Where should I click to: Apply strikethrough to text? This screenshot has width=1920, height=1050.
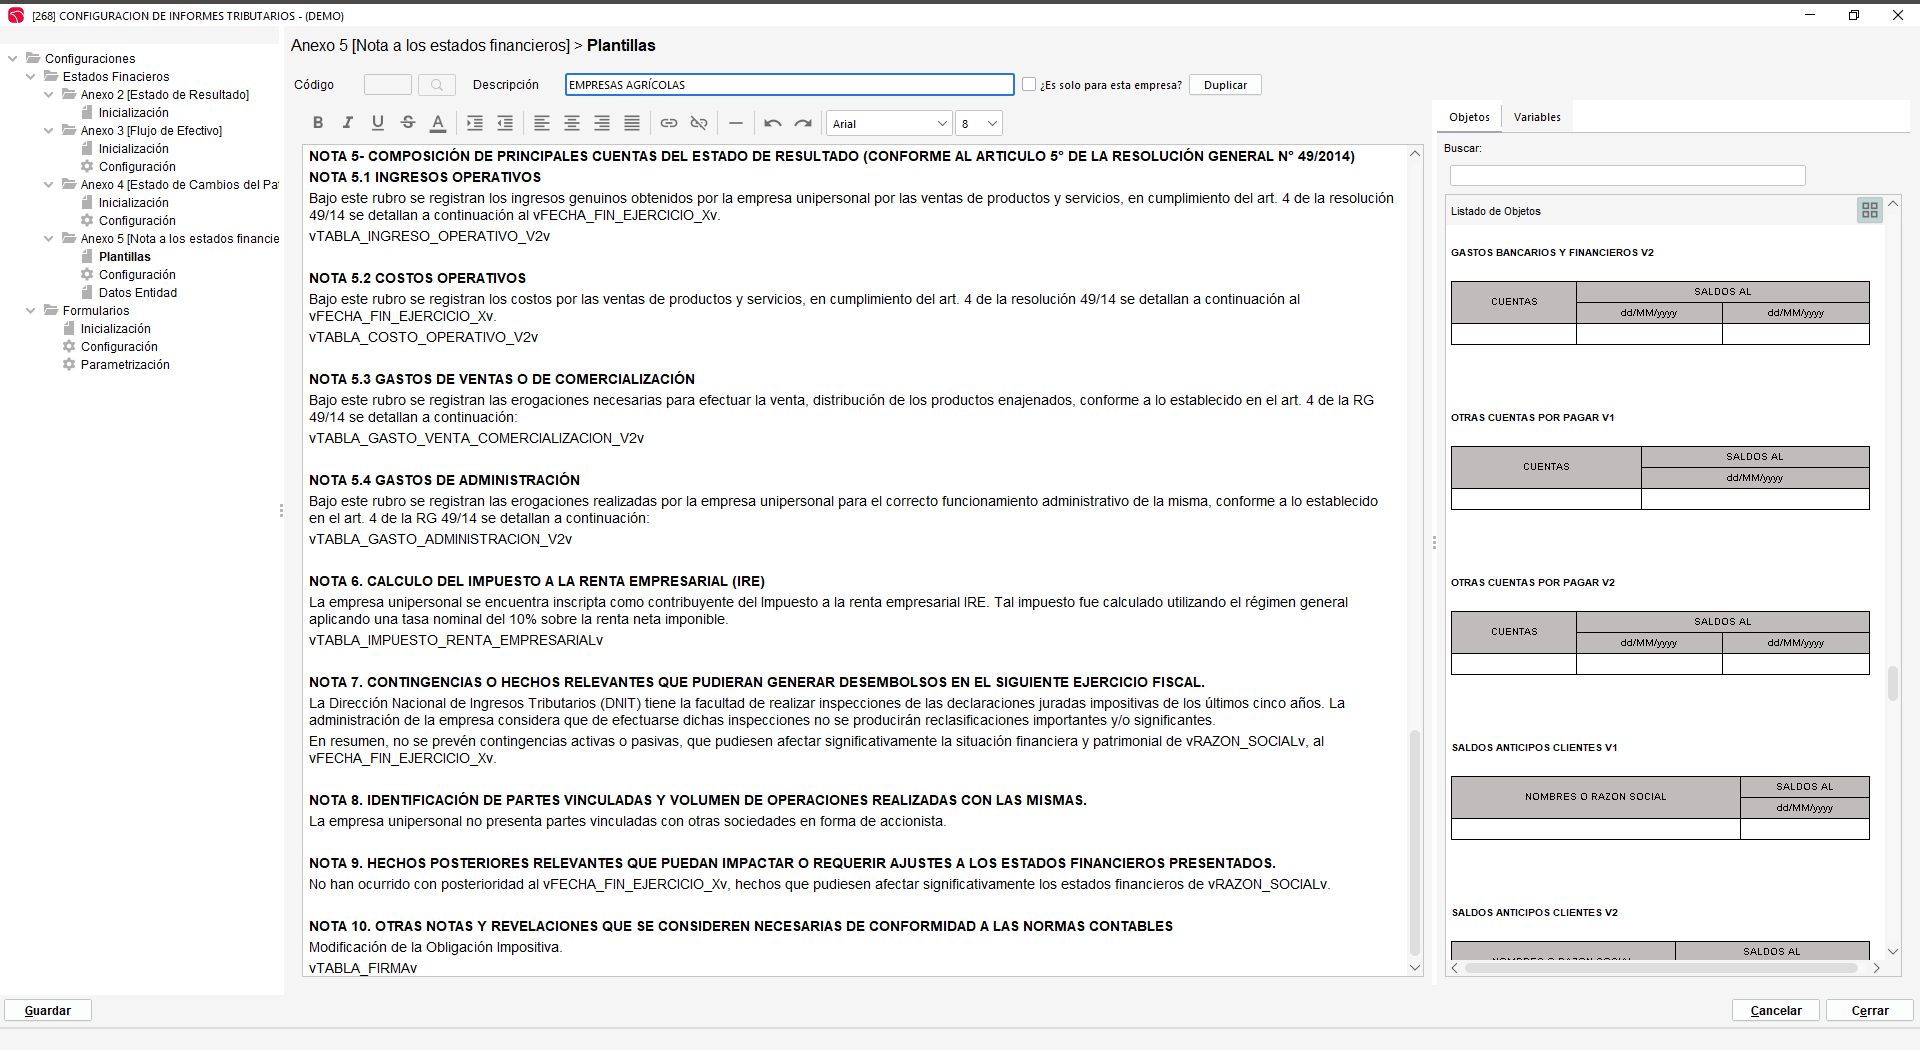(408, 123)
